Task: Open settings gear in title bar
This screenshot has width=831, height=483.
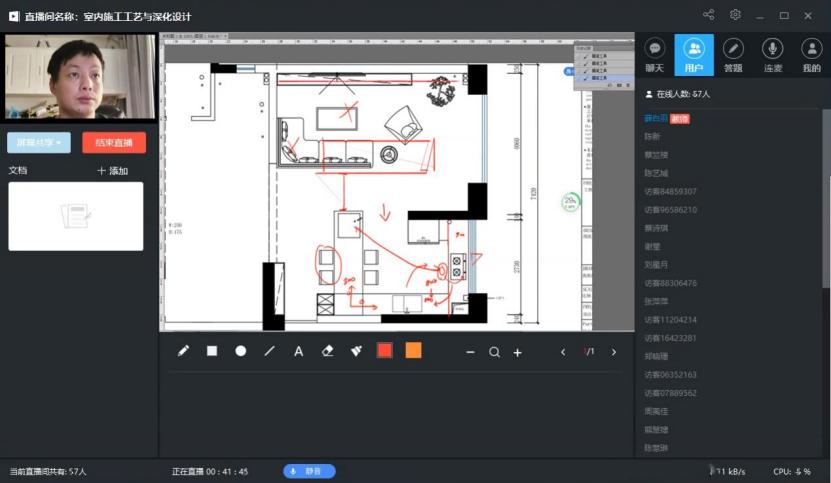Action: coord(735,15)
